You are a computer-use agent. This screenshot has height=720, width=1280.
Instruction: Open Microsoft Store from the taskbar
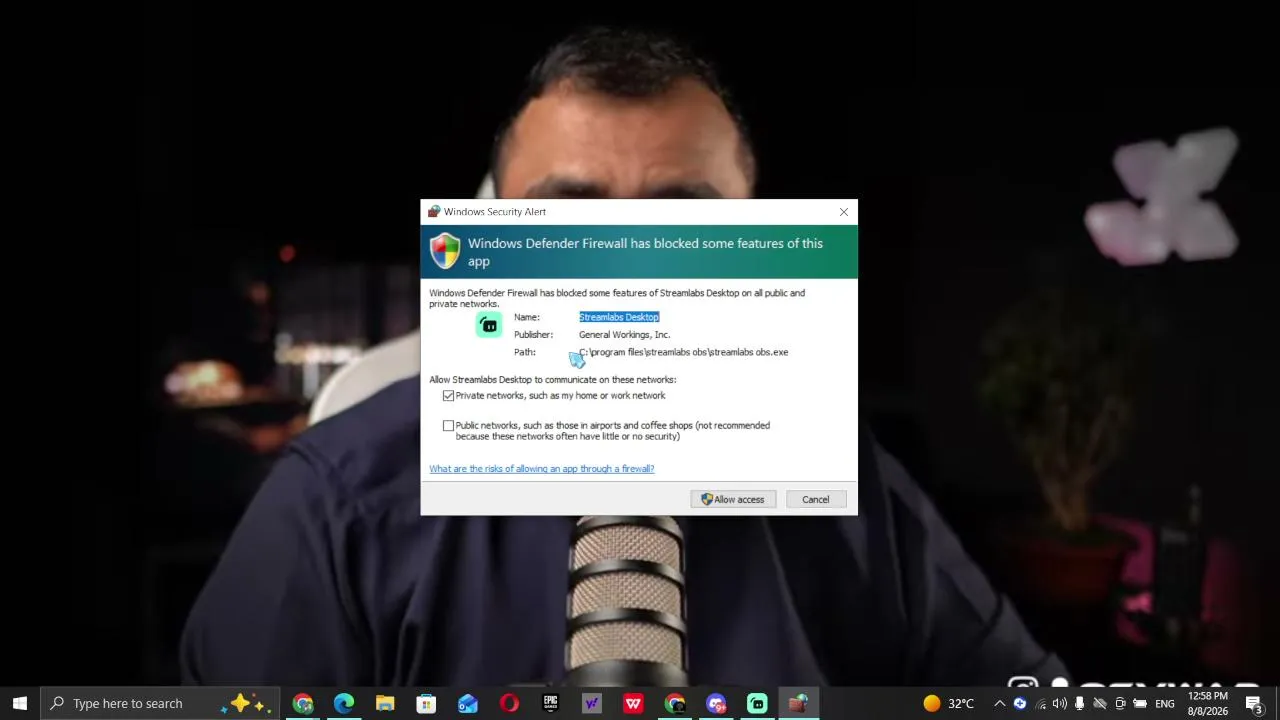[x=426, y=703]
